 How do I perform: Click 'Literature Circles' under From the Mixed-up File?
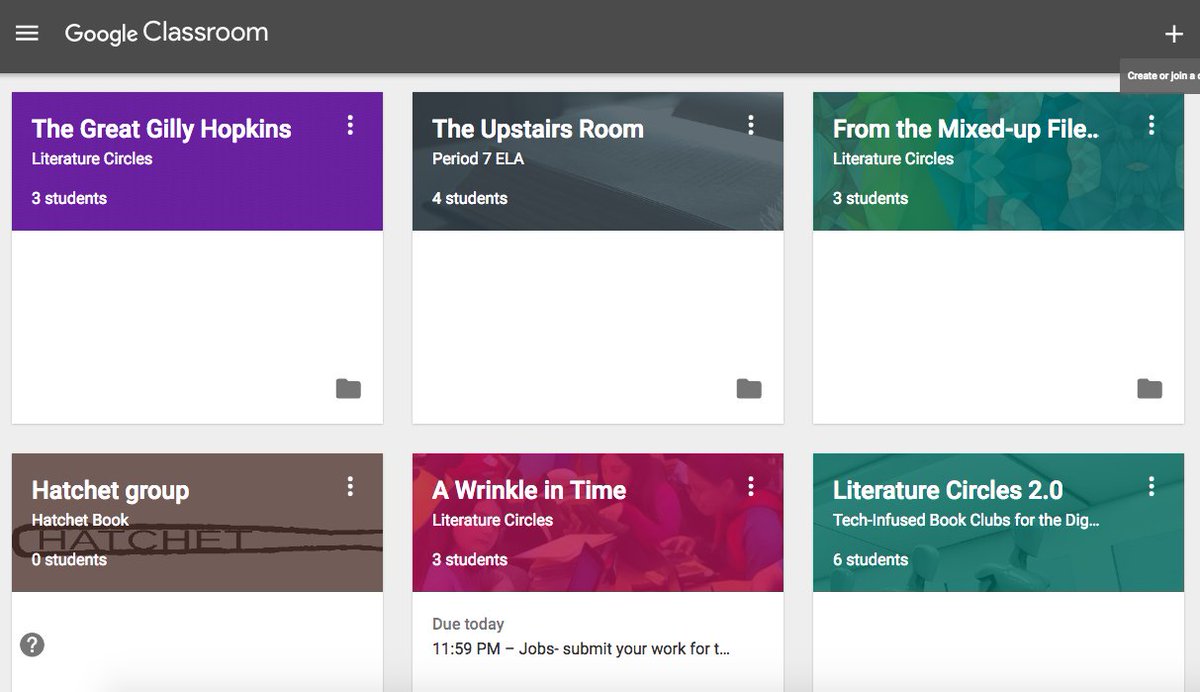pyautogui.click(x=893, y=158)
